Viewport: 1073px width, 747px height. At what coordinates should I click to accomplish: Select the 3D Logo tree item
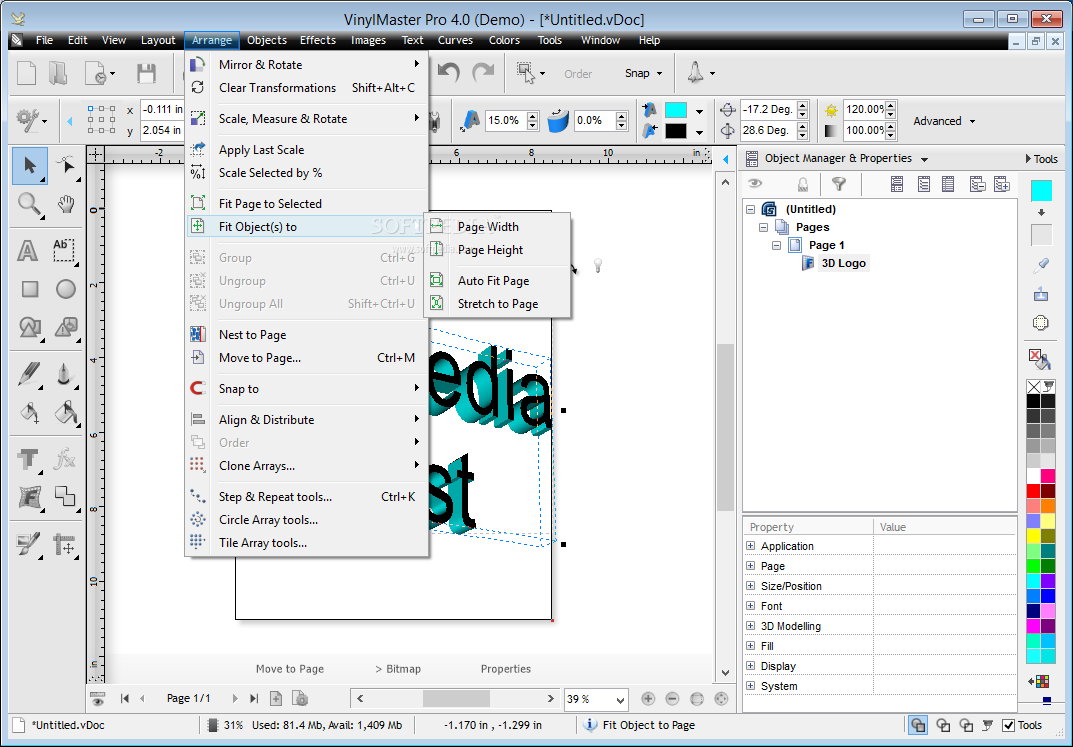pos(843,263)
